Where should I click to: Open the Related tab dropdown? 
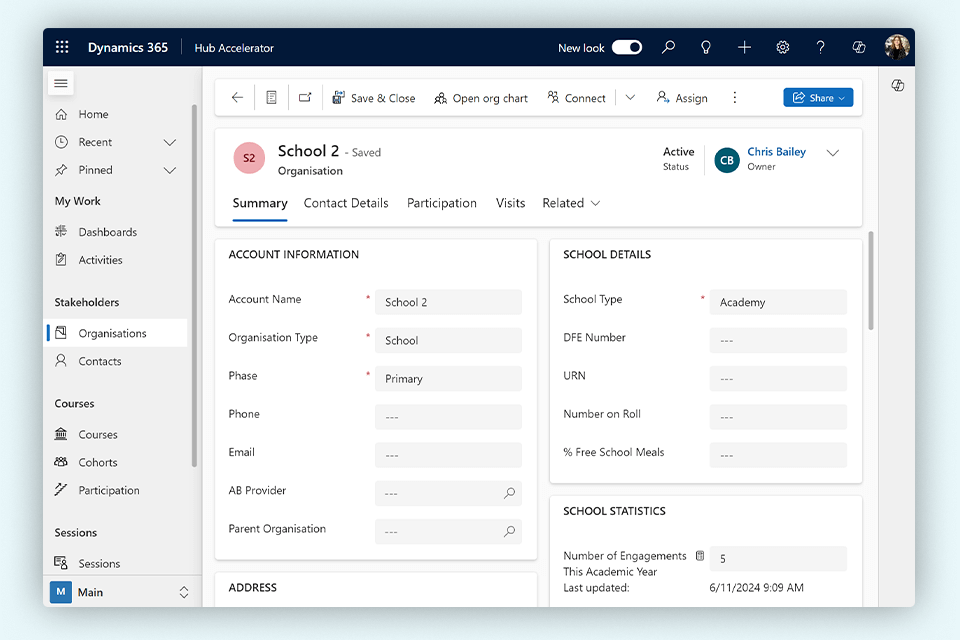[x=571, y=203]
